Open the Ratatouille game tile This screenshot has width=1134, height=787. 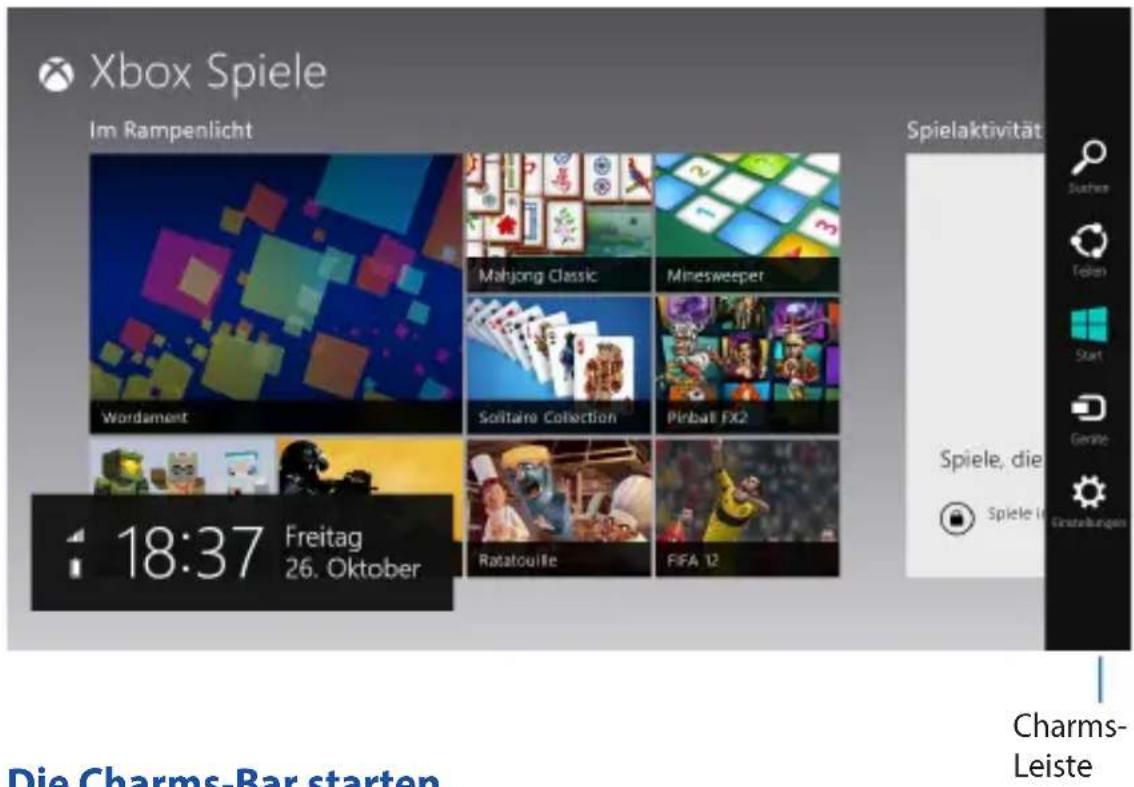point(558,508)
